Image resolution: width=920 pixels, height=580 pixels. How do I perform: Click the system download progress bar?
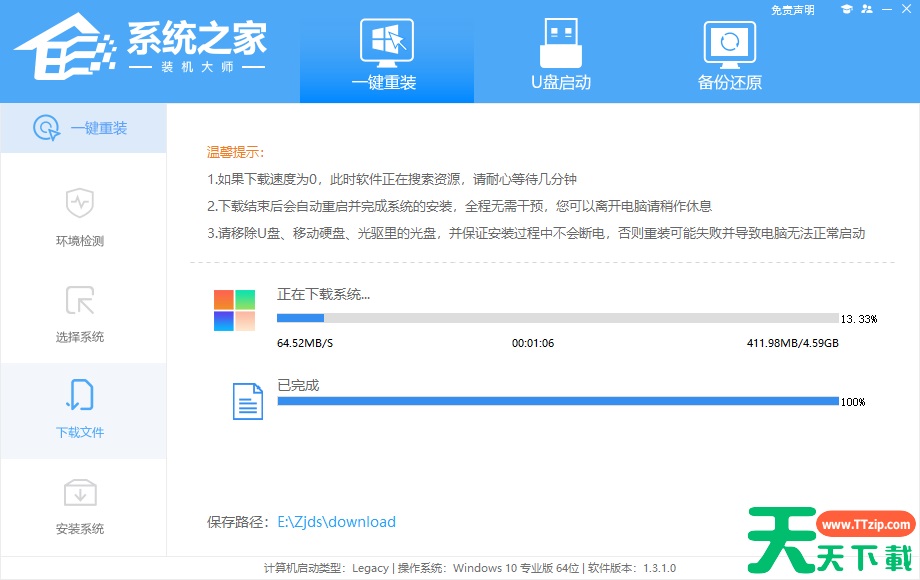550,318
